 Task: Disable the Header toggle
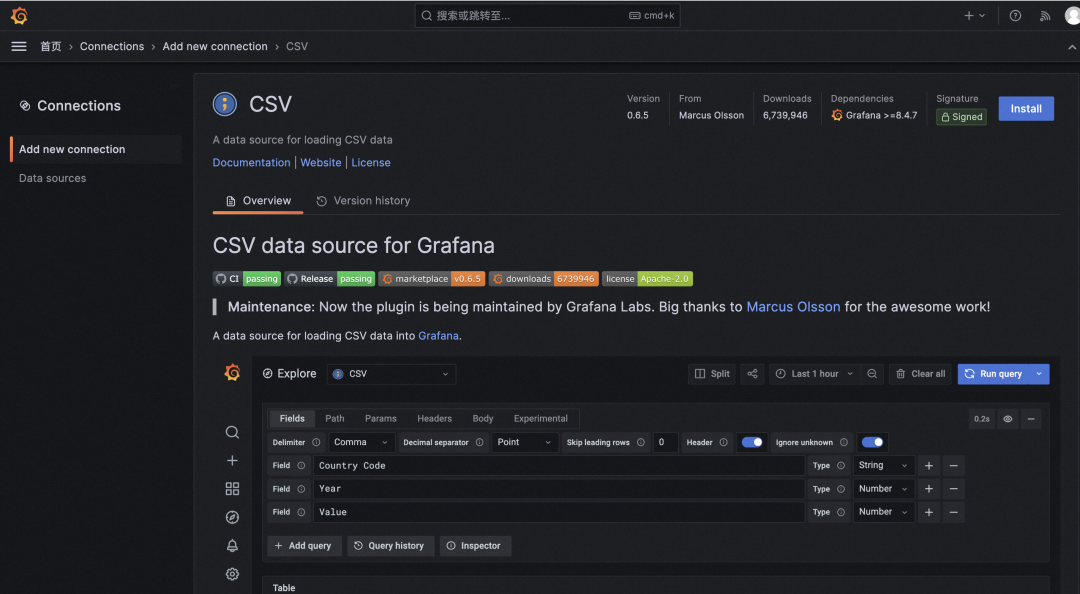click(752, 441)
